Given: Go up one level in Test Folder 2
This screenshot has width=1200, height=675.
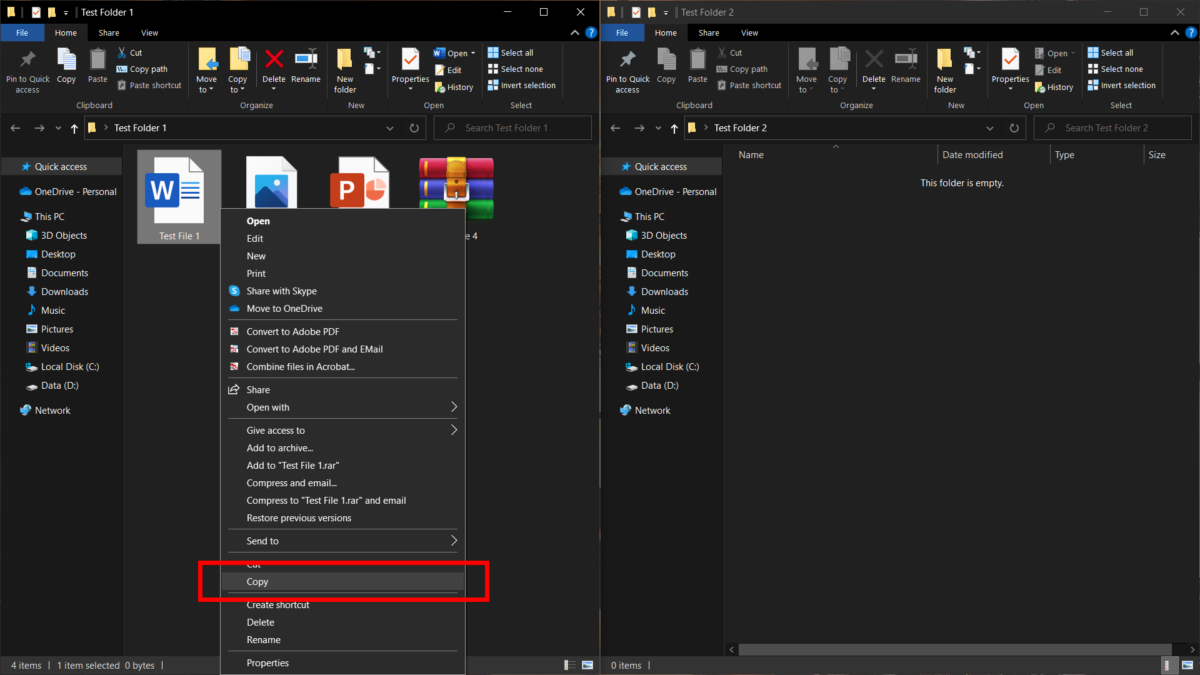Looking at the screenshot, I should [674, 128].
